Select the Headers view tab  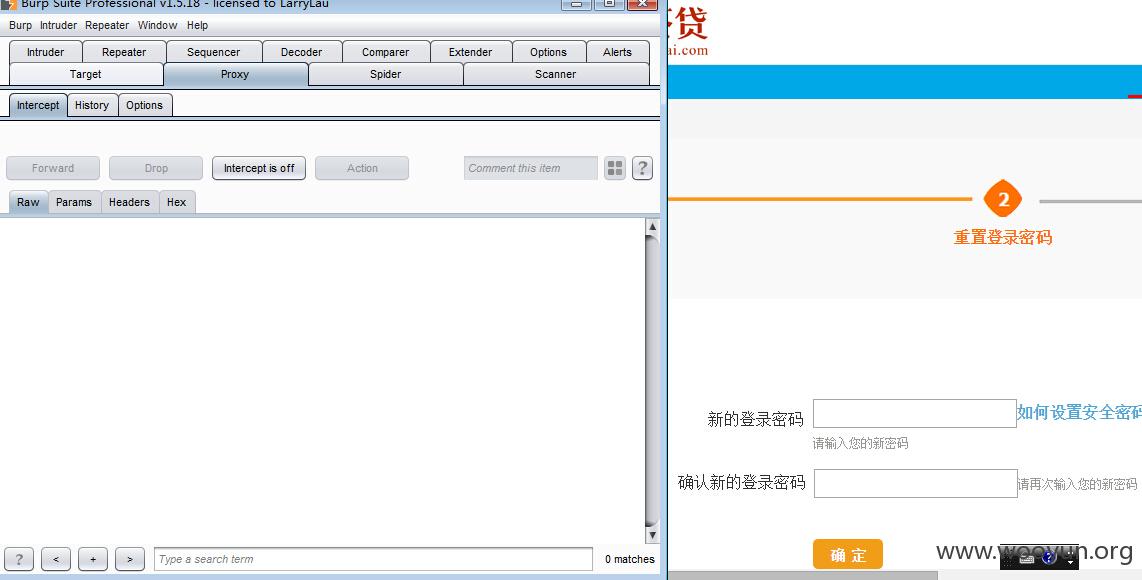130,202
